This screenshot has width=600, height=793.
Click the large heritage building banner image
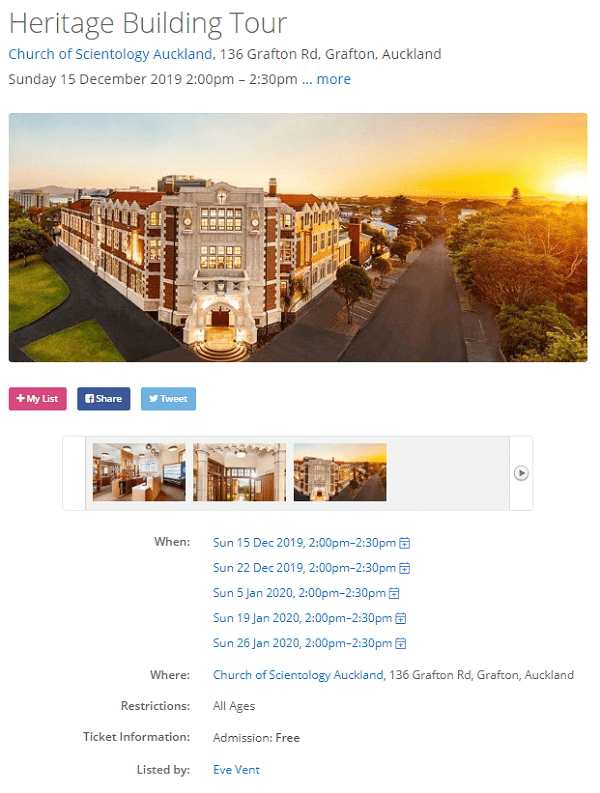click(x=298, y=237)
